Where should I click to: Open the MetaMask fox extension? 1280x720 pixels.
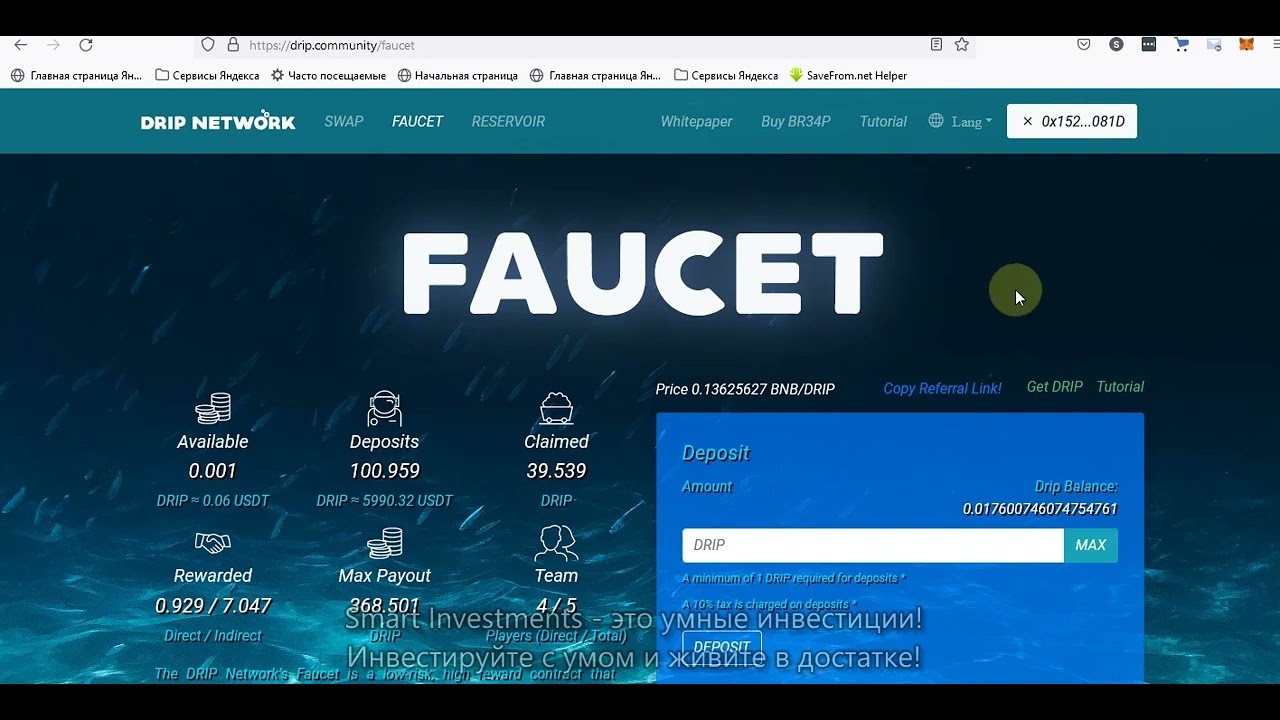pos(1246,45)
